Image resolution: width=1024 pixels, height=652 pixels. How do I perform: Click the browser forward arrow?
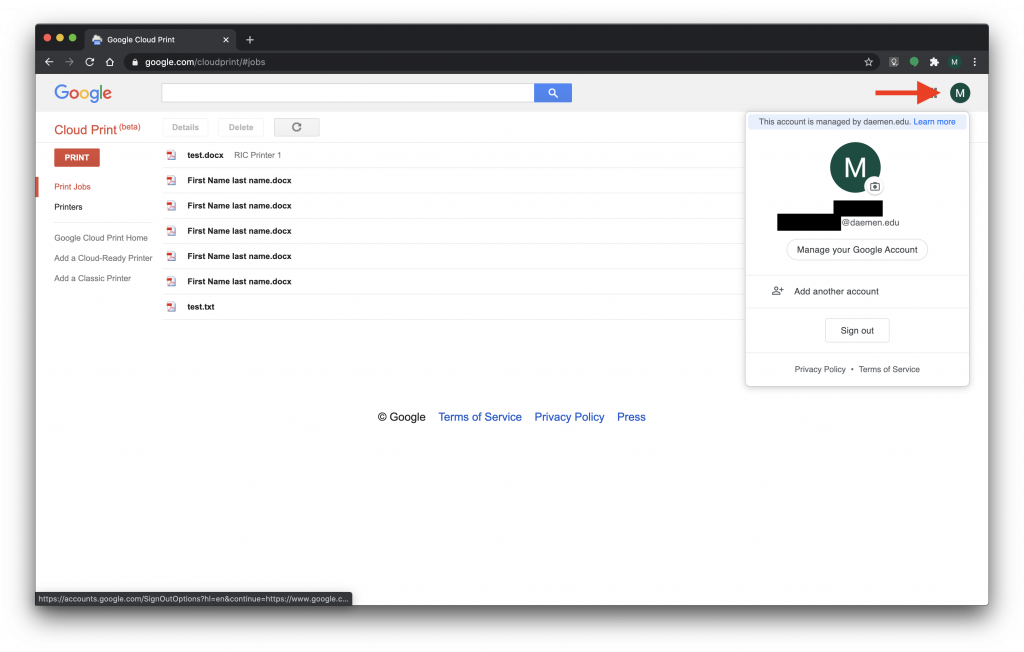pyautogui.click(x=69, y=62)
